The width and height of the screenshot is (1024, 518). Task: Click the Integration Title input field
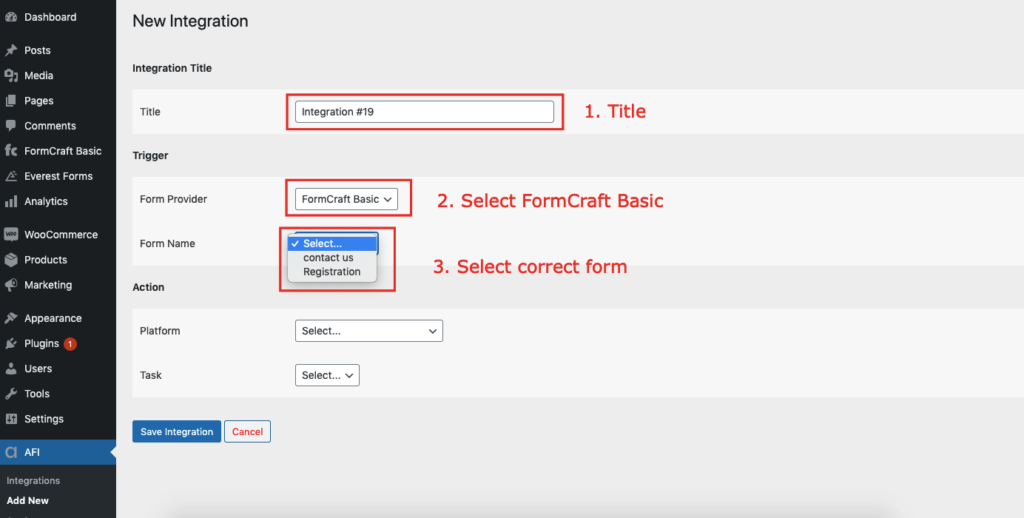[x=424, y=112]
